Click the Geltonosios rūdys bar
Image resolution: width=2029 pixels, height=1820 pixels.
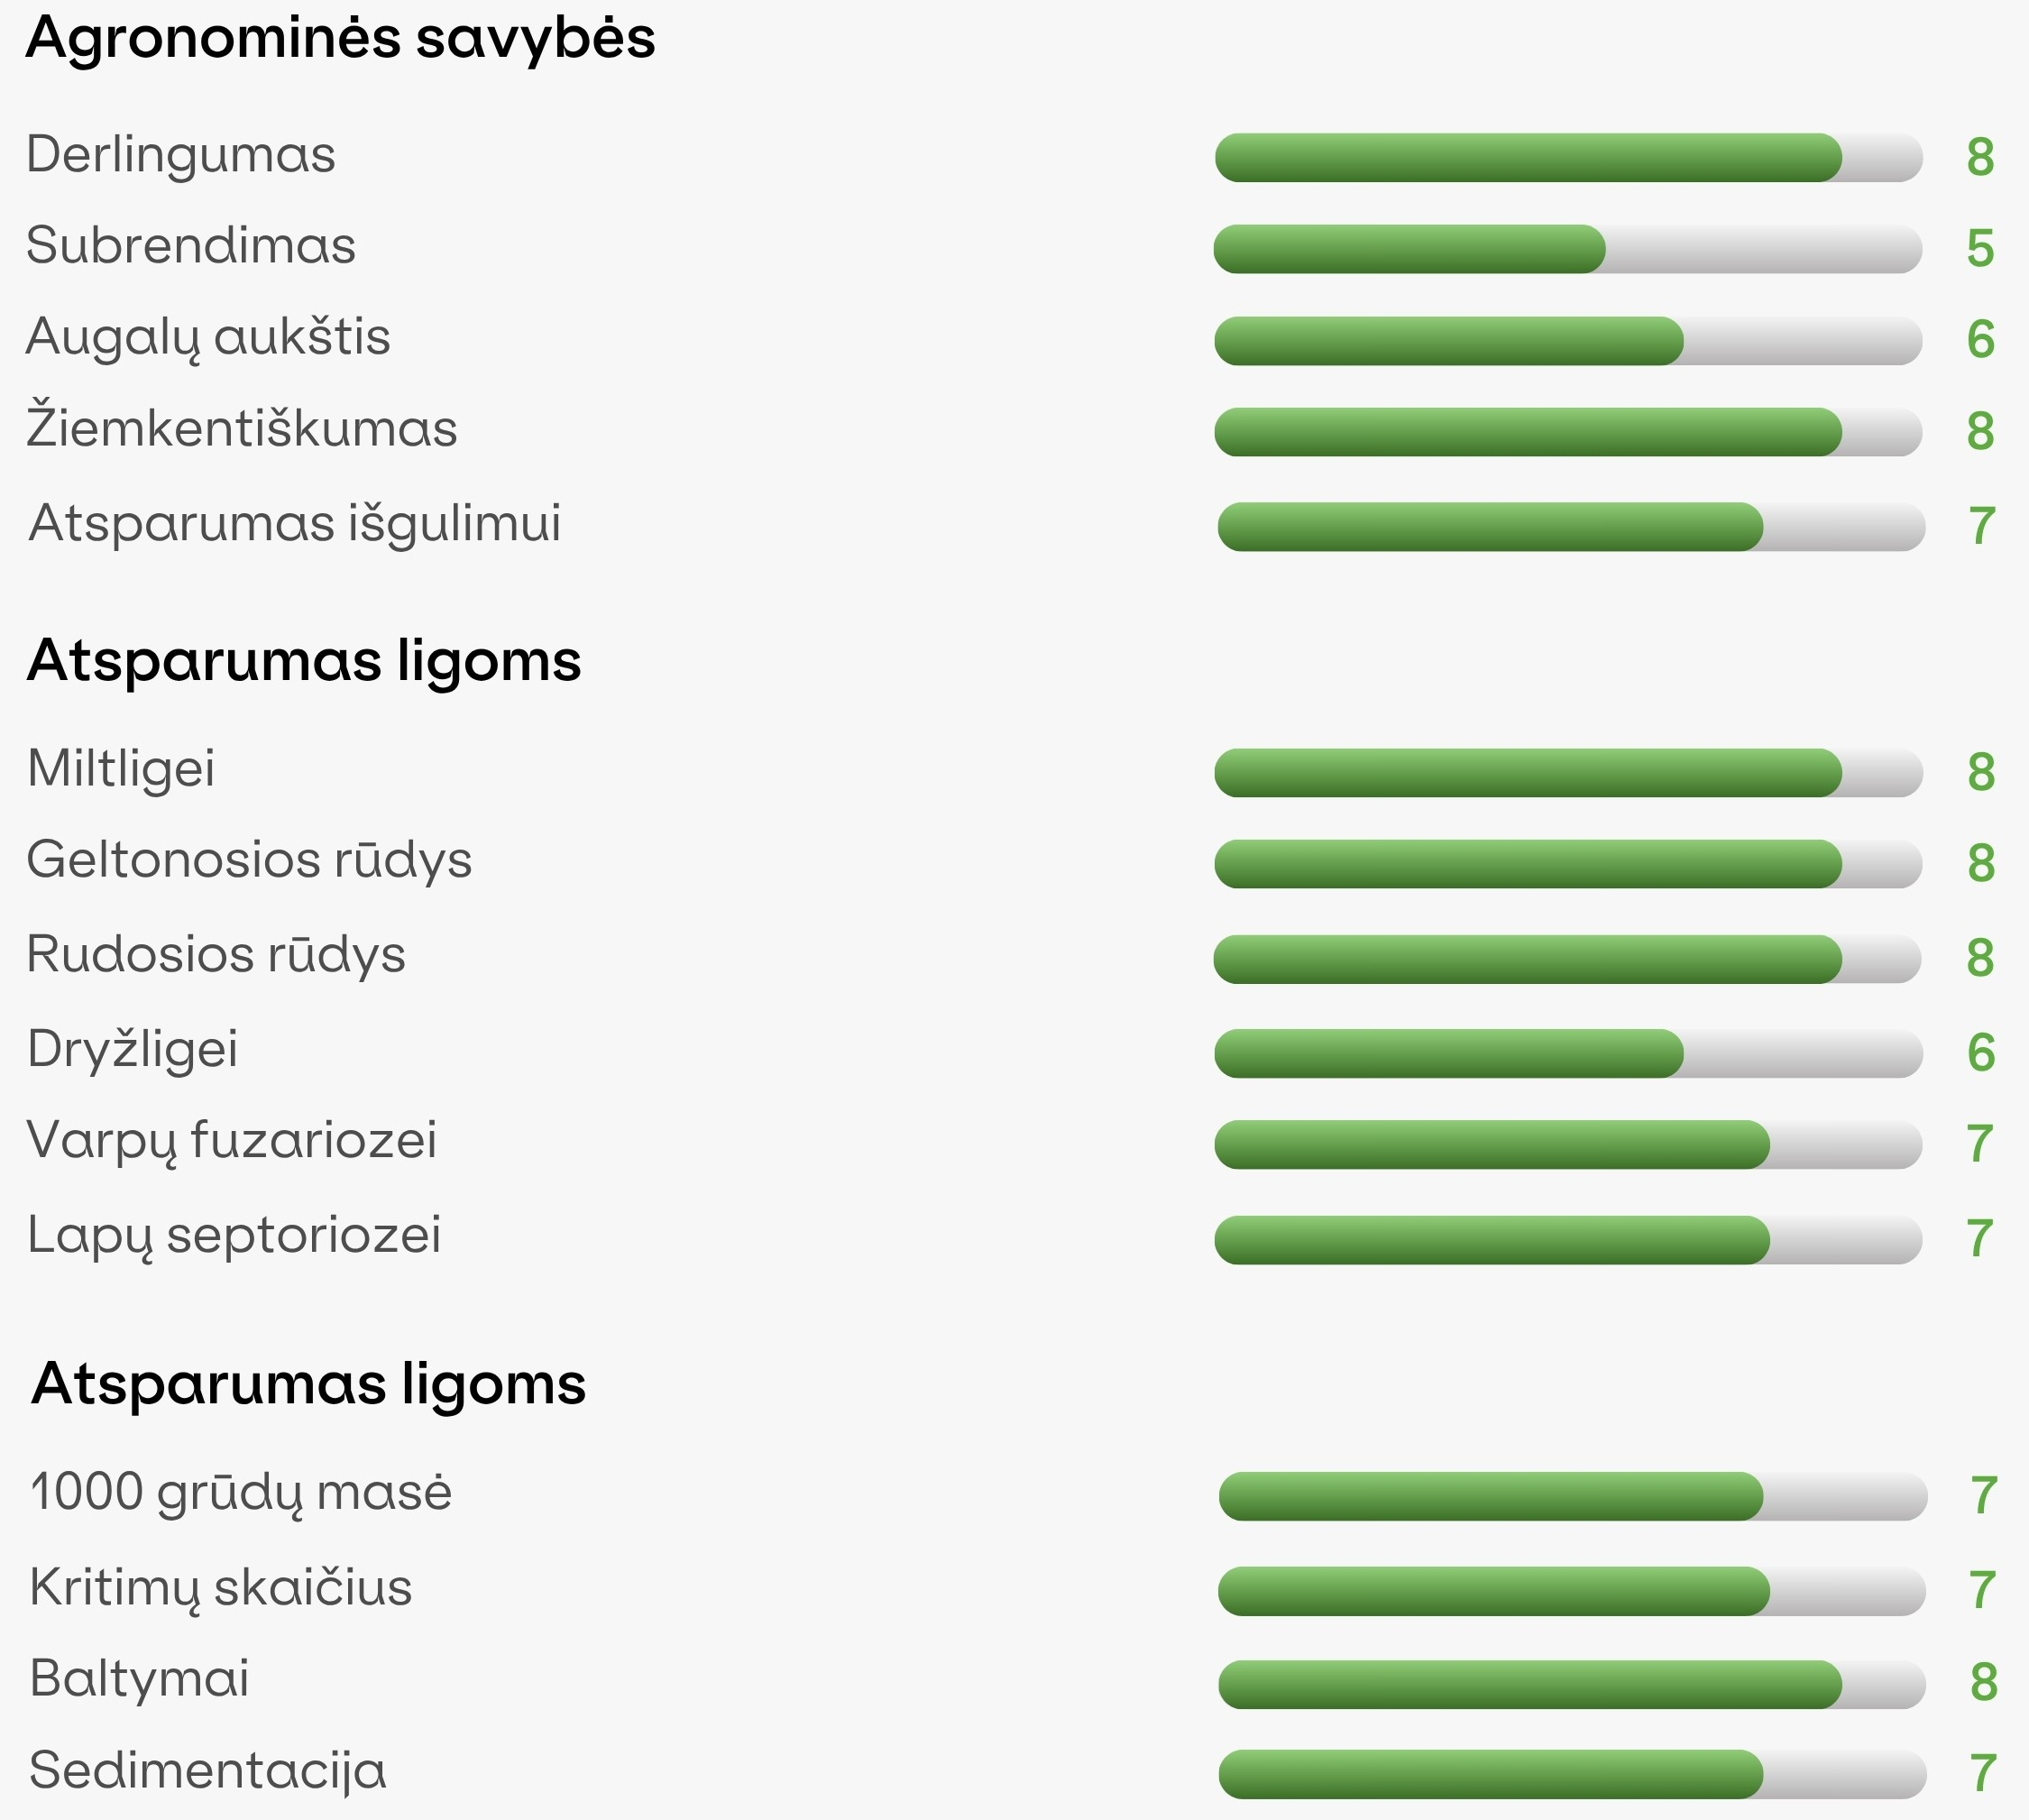pyautogui.click(x=1568, y=864)
